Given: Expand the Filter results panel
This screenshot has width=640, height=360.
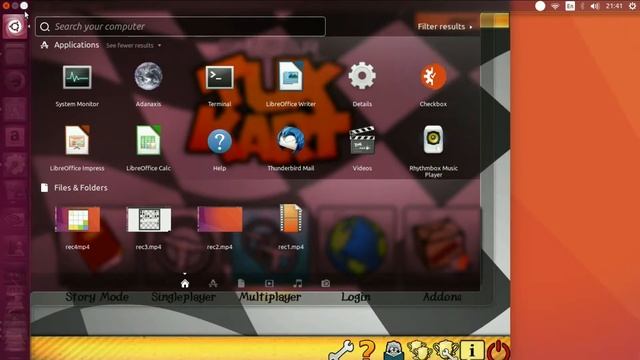Looking at the screenshot, I should 445,27.
